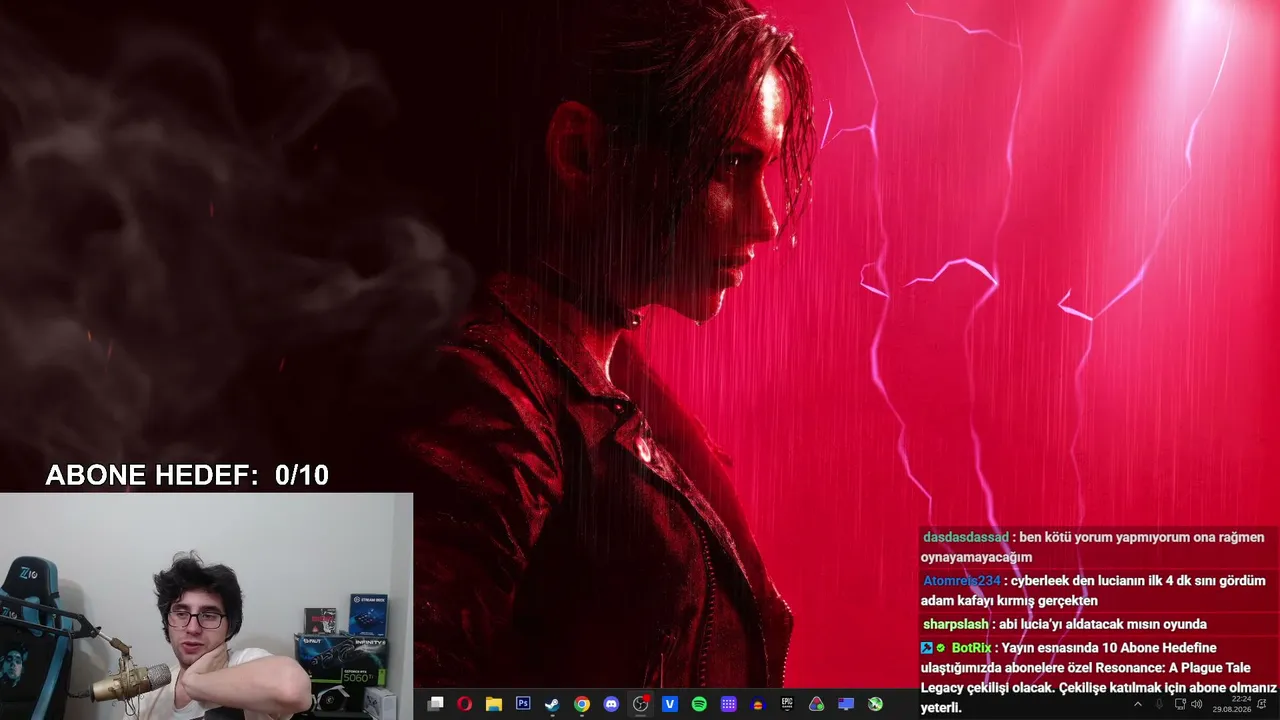
Task: Open the blue monitor app on the taskbar
Action: click(846, 704)
